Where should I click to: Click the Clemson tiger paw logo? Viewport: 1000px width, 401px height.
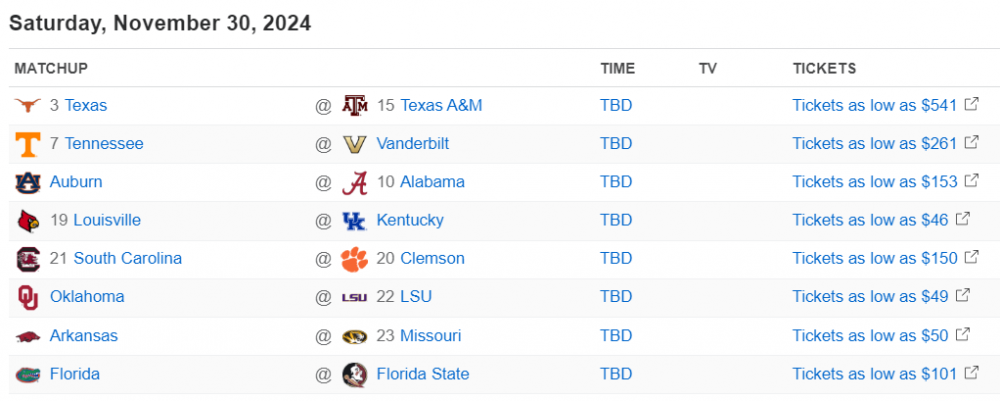[354, 259]
